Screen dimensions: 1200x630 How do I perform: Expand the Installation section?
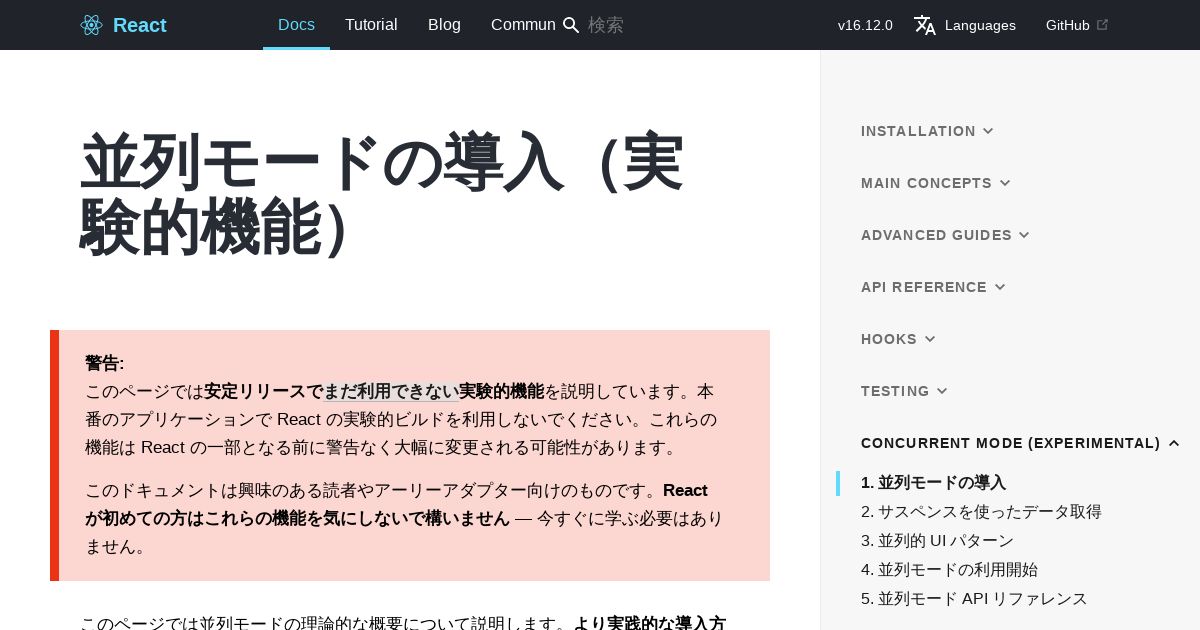pos(927,131)
